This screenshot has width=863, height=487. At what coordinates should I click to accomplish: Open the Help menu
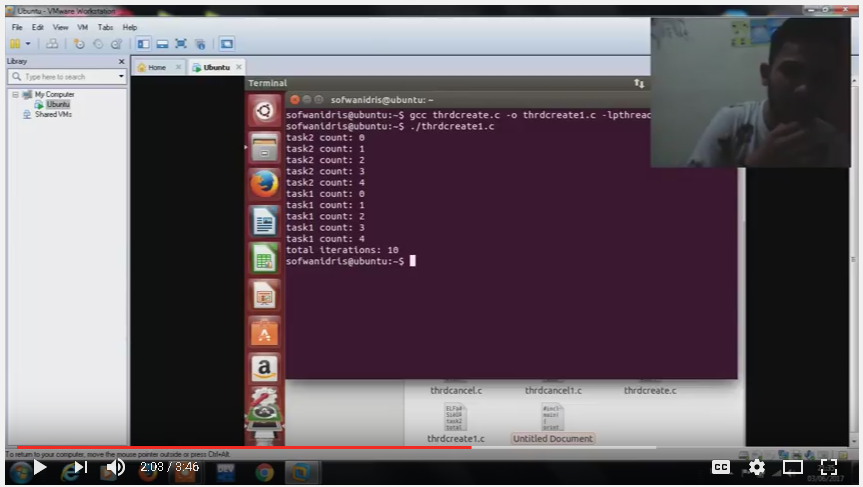click(130, 27)
